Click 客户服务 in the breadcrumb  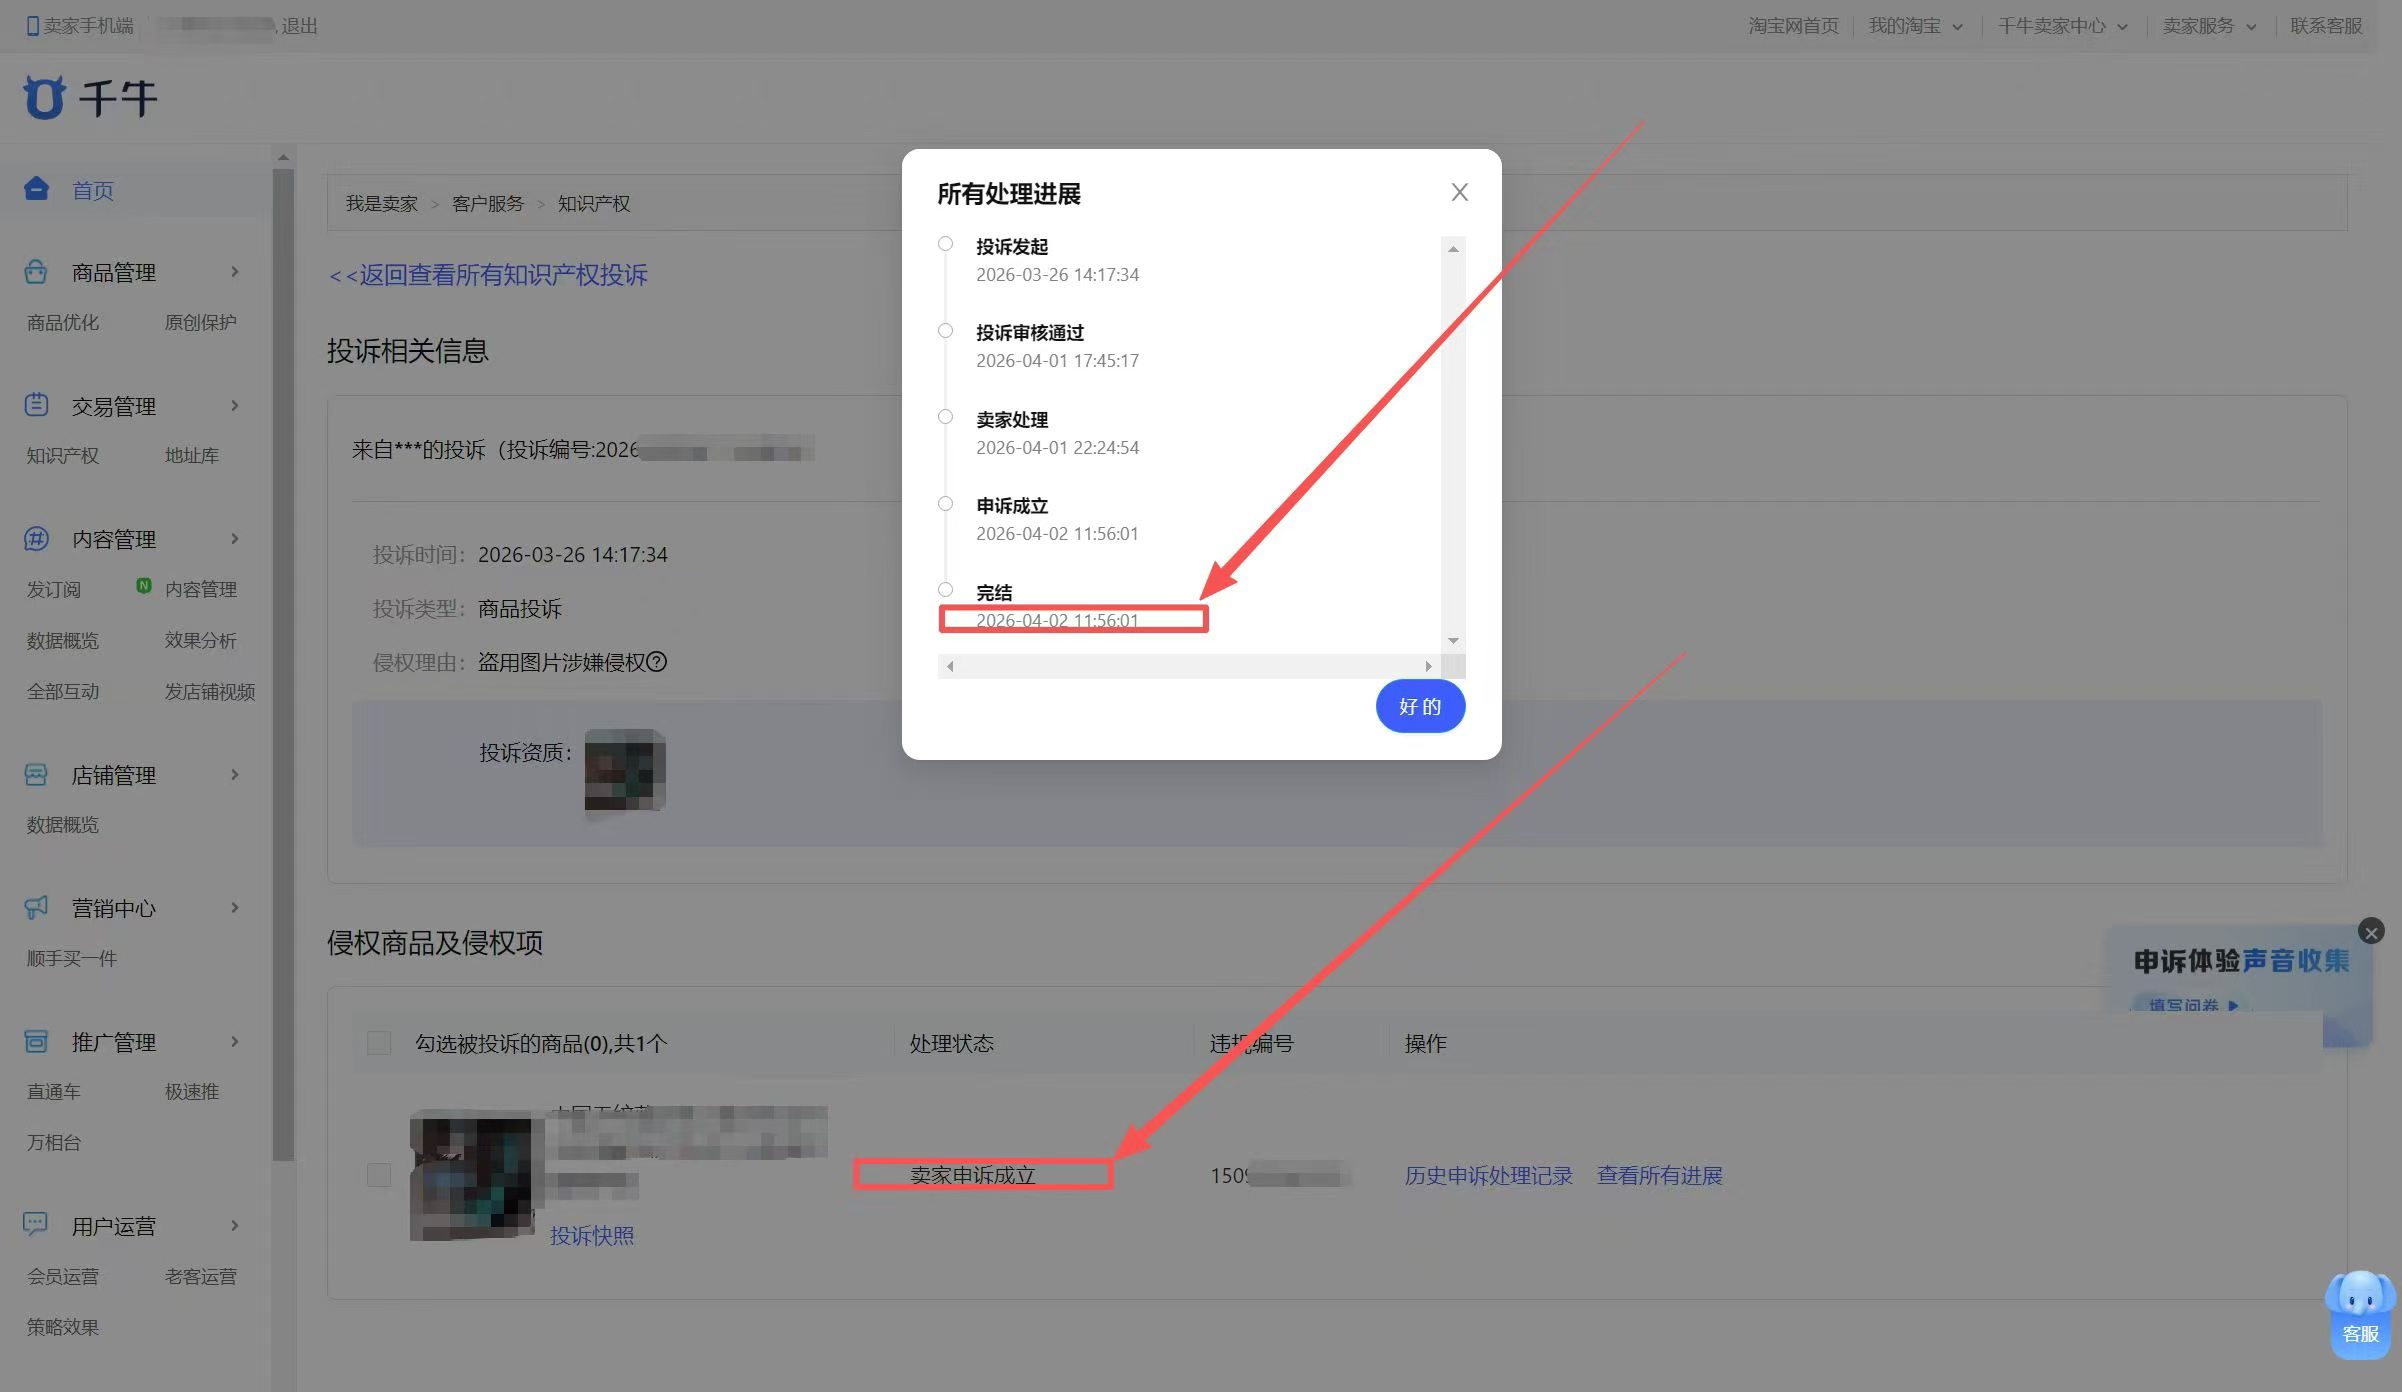pos(488,204)
